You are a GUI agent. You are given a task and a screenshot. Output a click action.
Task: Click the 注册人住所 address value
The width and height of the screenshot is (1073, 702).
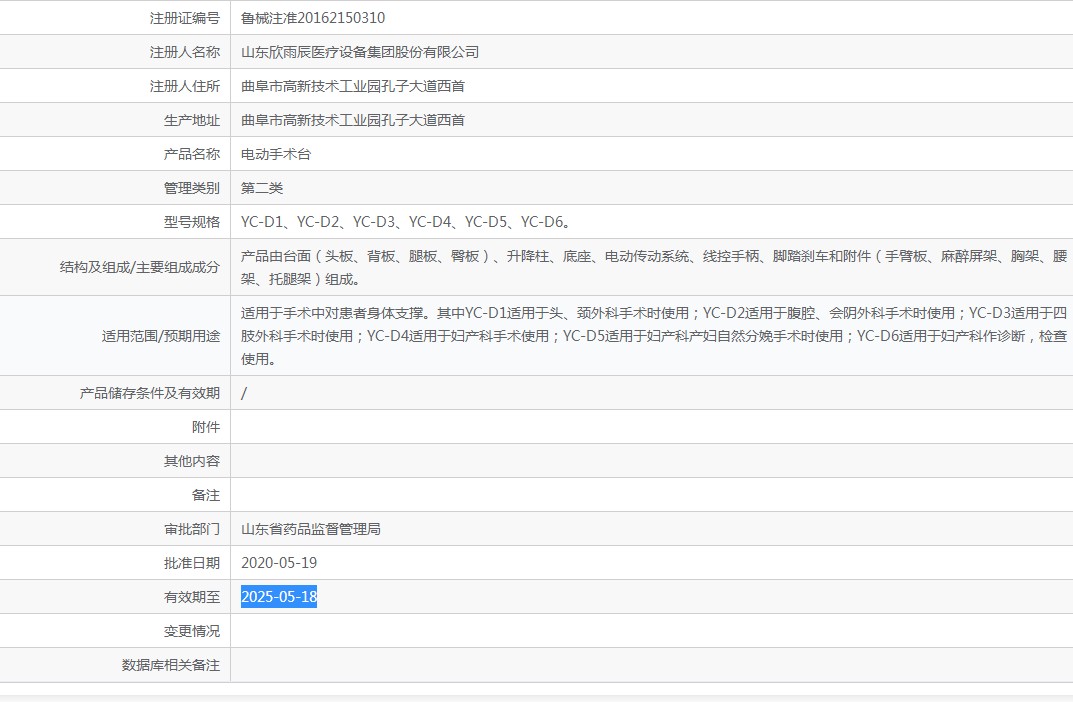pyautogui.click(x=353, y=86)
